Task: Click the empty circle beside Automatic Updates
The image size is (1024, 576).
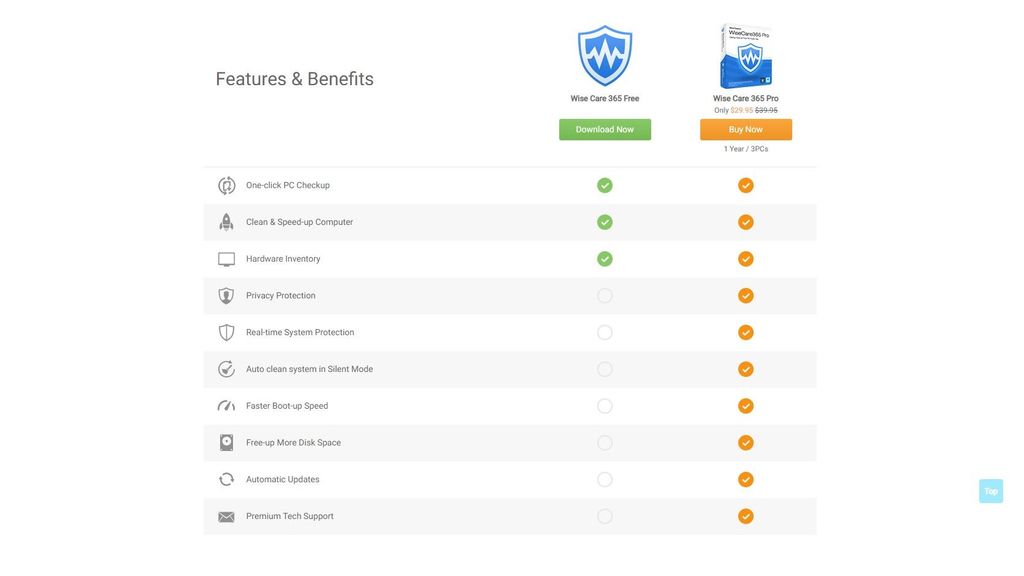Action: click(x=604, y=478)
